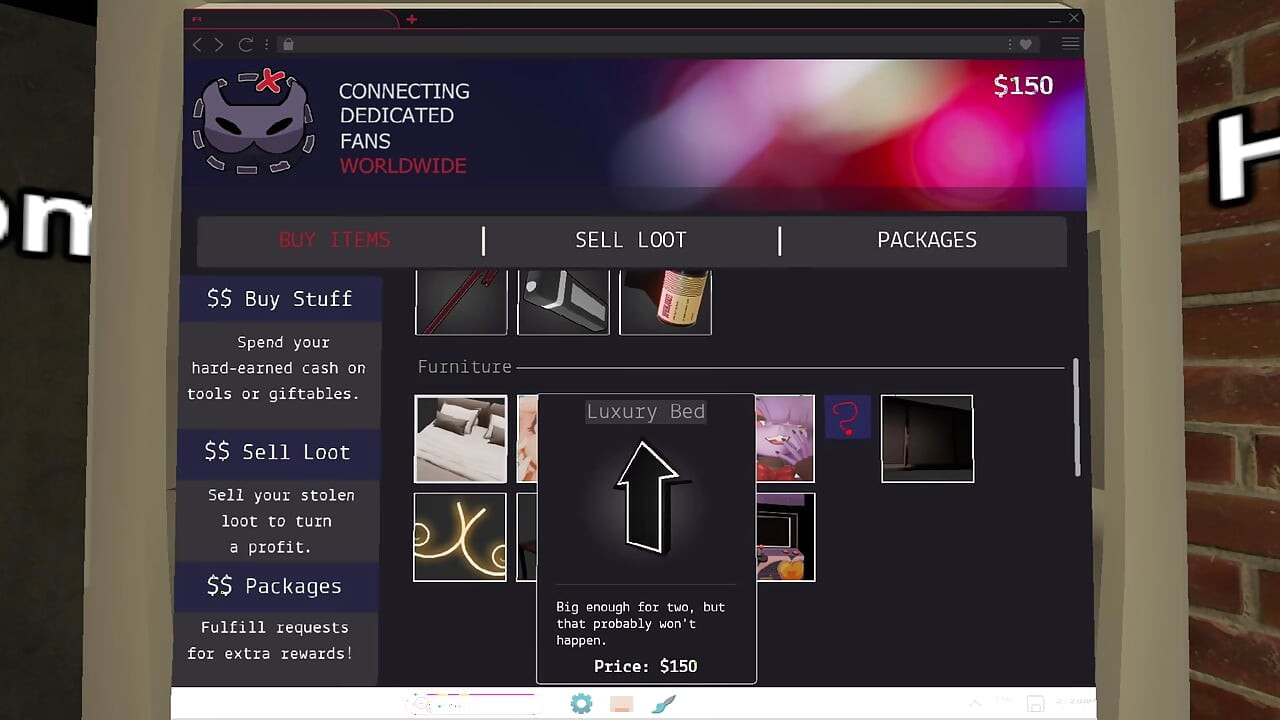The width and height of the screenshot is (1280, 720).
Task: Open the hamburger menu in the browser toolbar
Action: click(1070, 44)
